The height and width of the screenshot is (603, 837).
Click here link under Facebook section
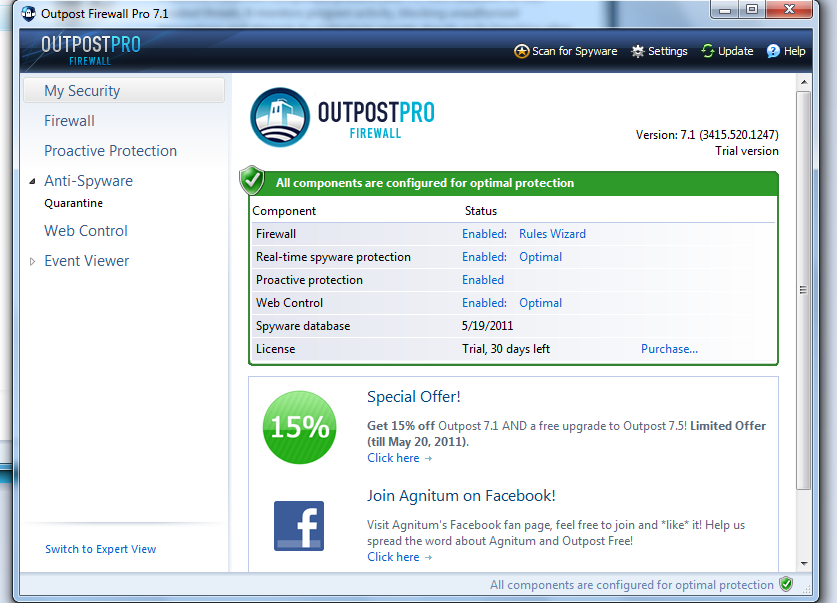399,557
